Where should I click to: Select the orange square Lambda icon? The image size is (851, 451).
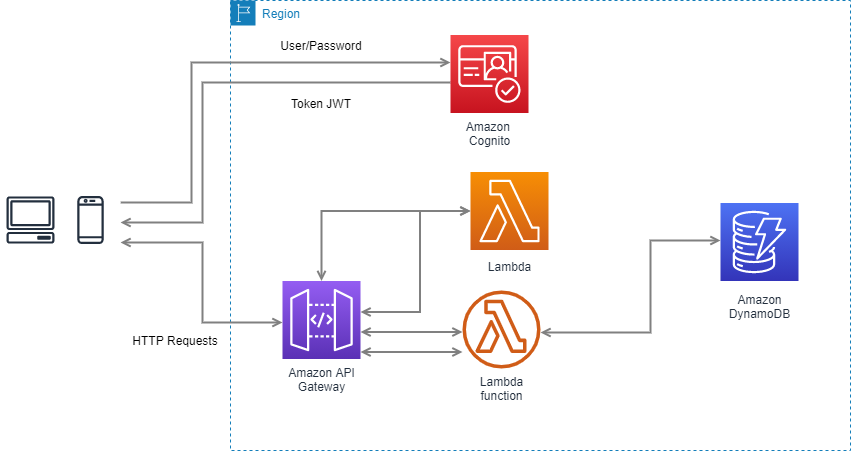pyautogui.click(x=509, y=211)
